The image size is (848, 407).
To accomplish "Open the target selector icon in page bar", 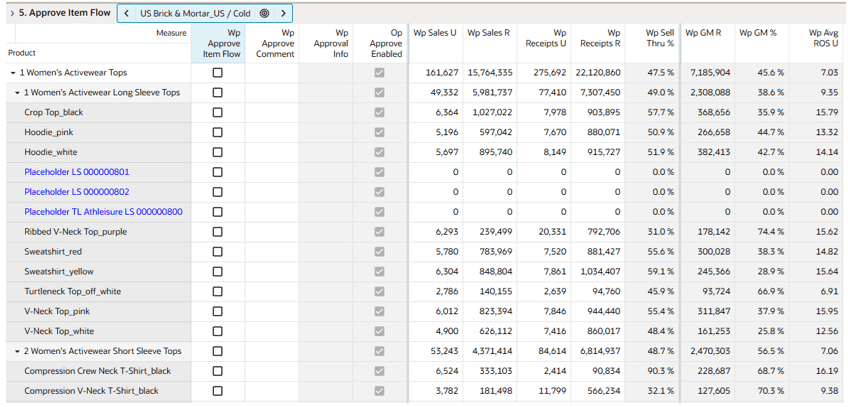I will [x=264, y=14].
